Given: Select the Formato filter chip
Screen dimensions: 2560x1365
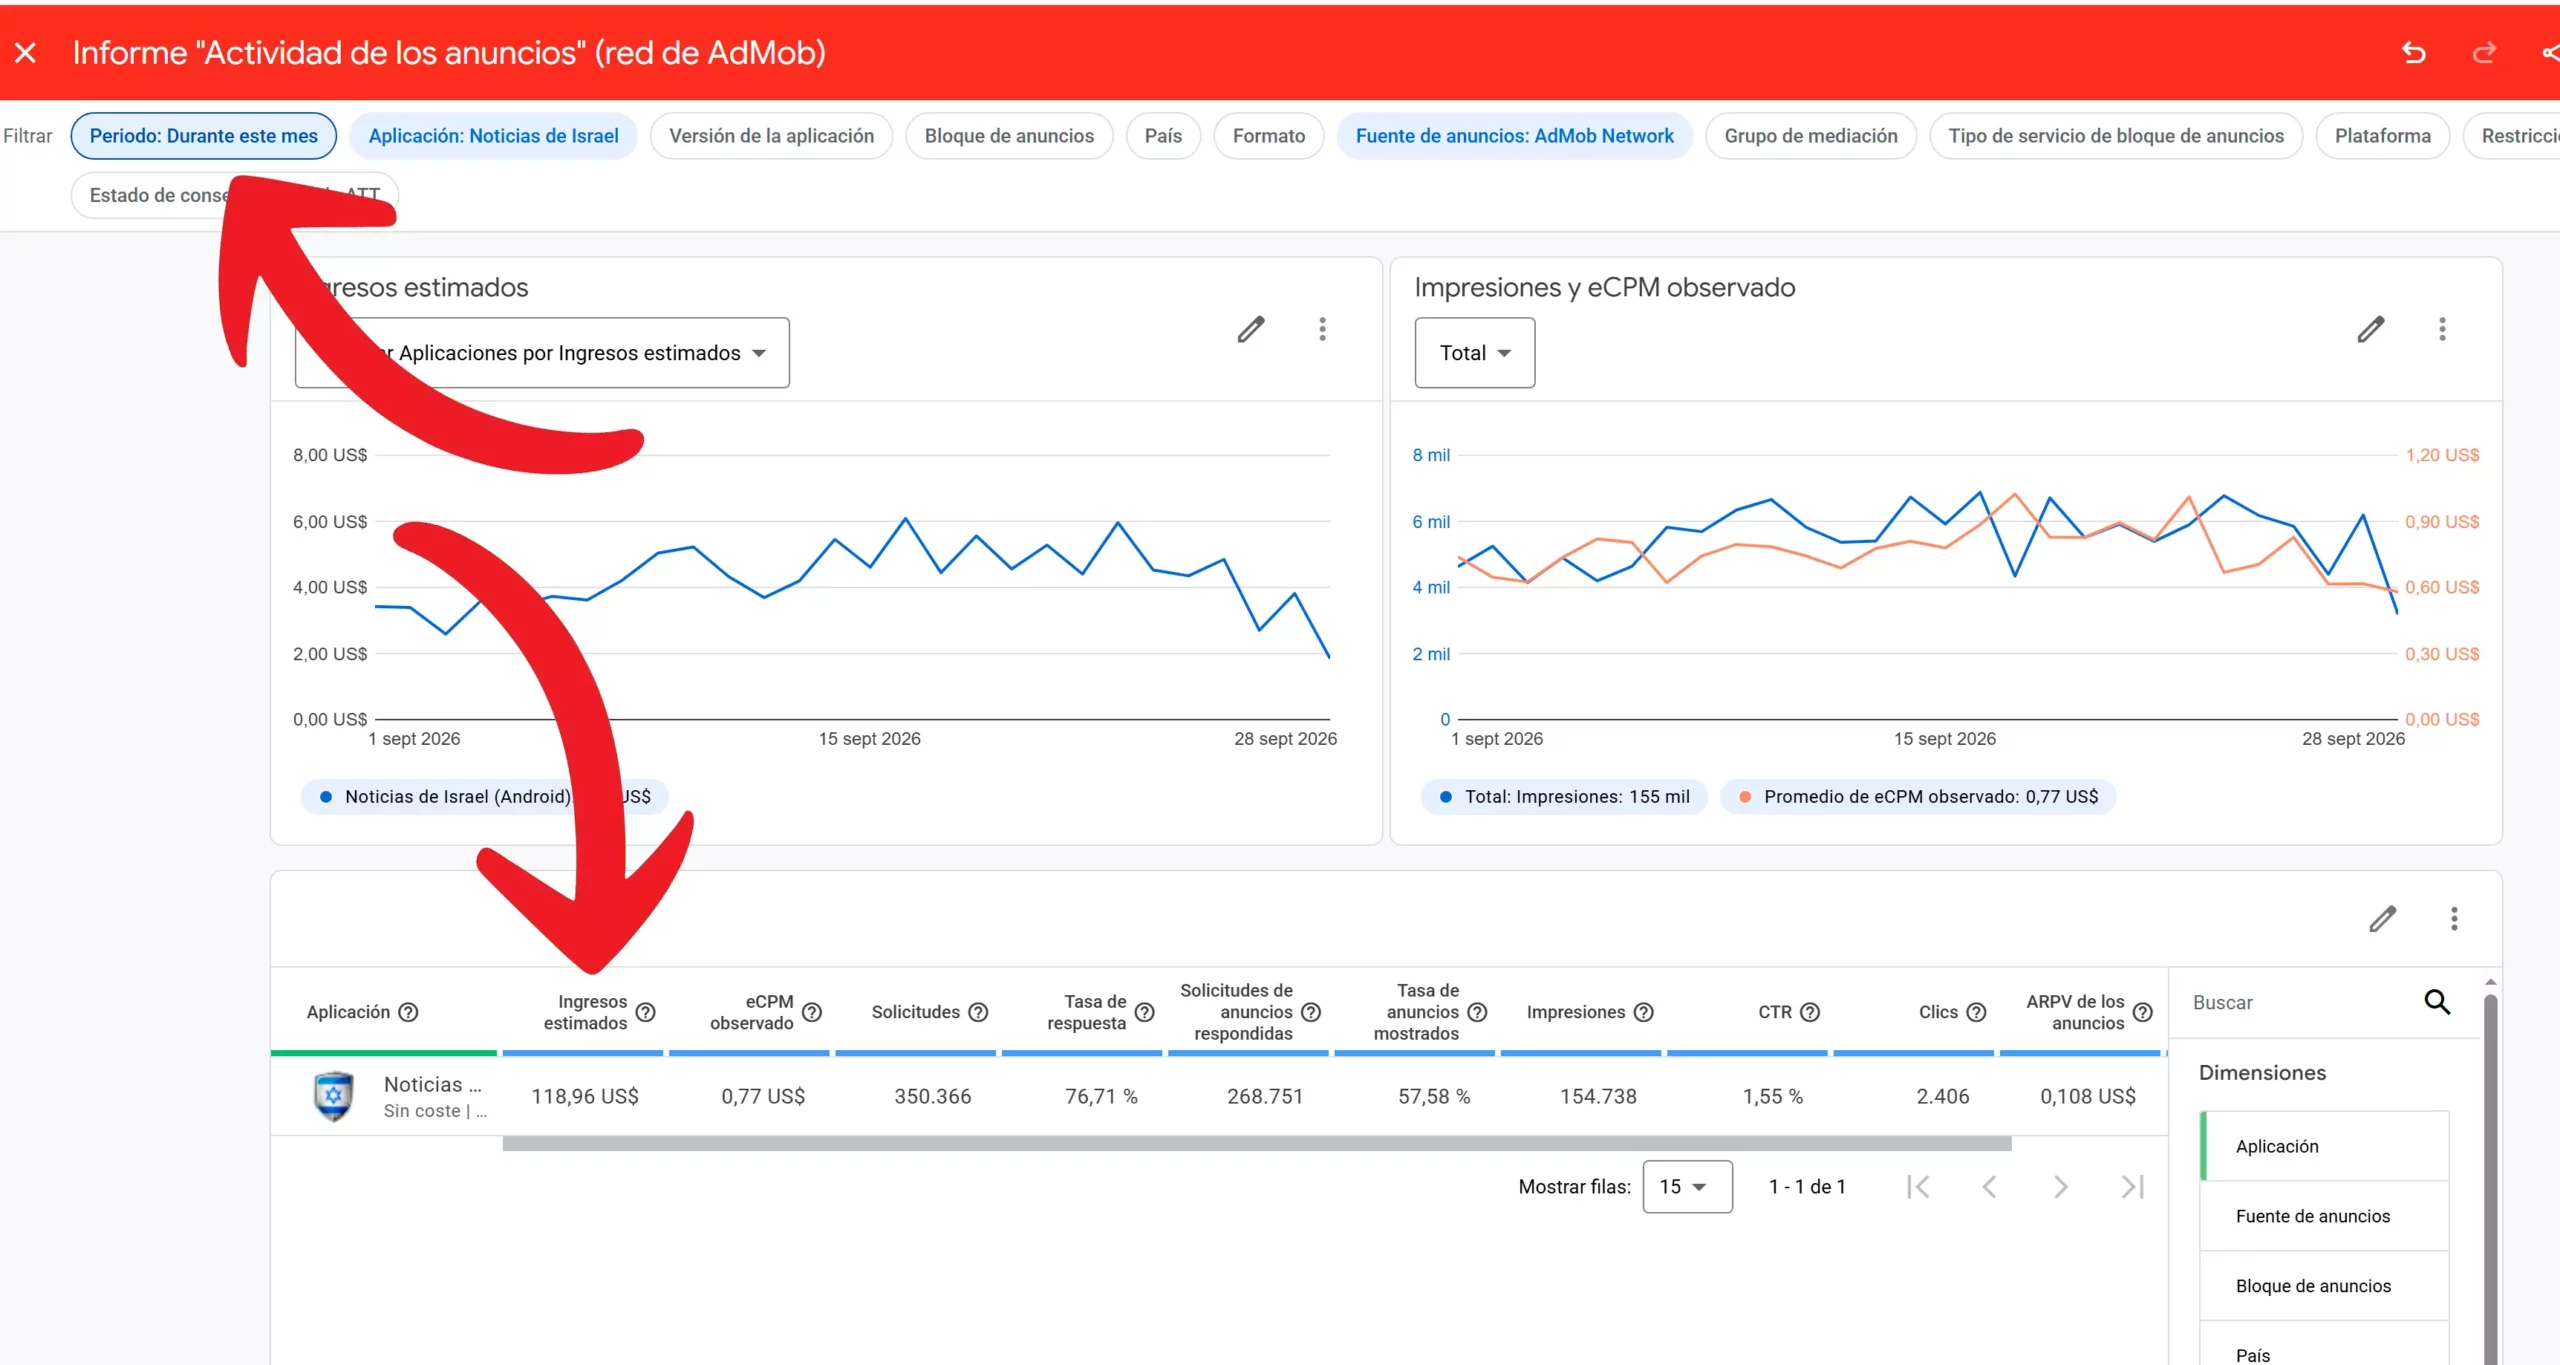Looking at the screenshot, I should click(x=1268, y=136).
